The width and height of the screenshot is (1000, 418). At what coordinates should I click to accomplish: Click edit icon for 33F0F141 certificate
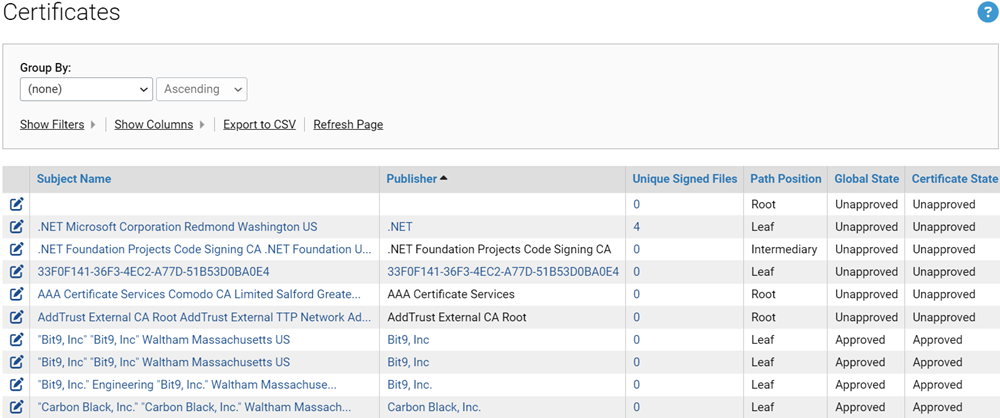[x=17, y=272]
